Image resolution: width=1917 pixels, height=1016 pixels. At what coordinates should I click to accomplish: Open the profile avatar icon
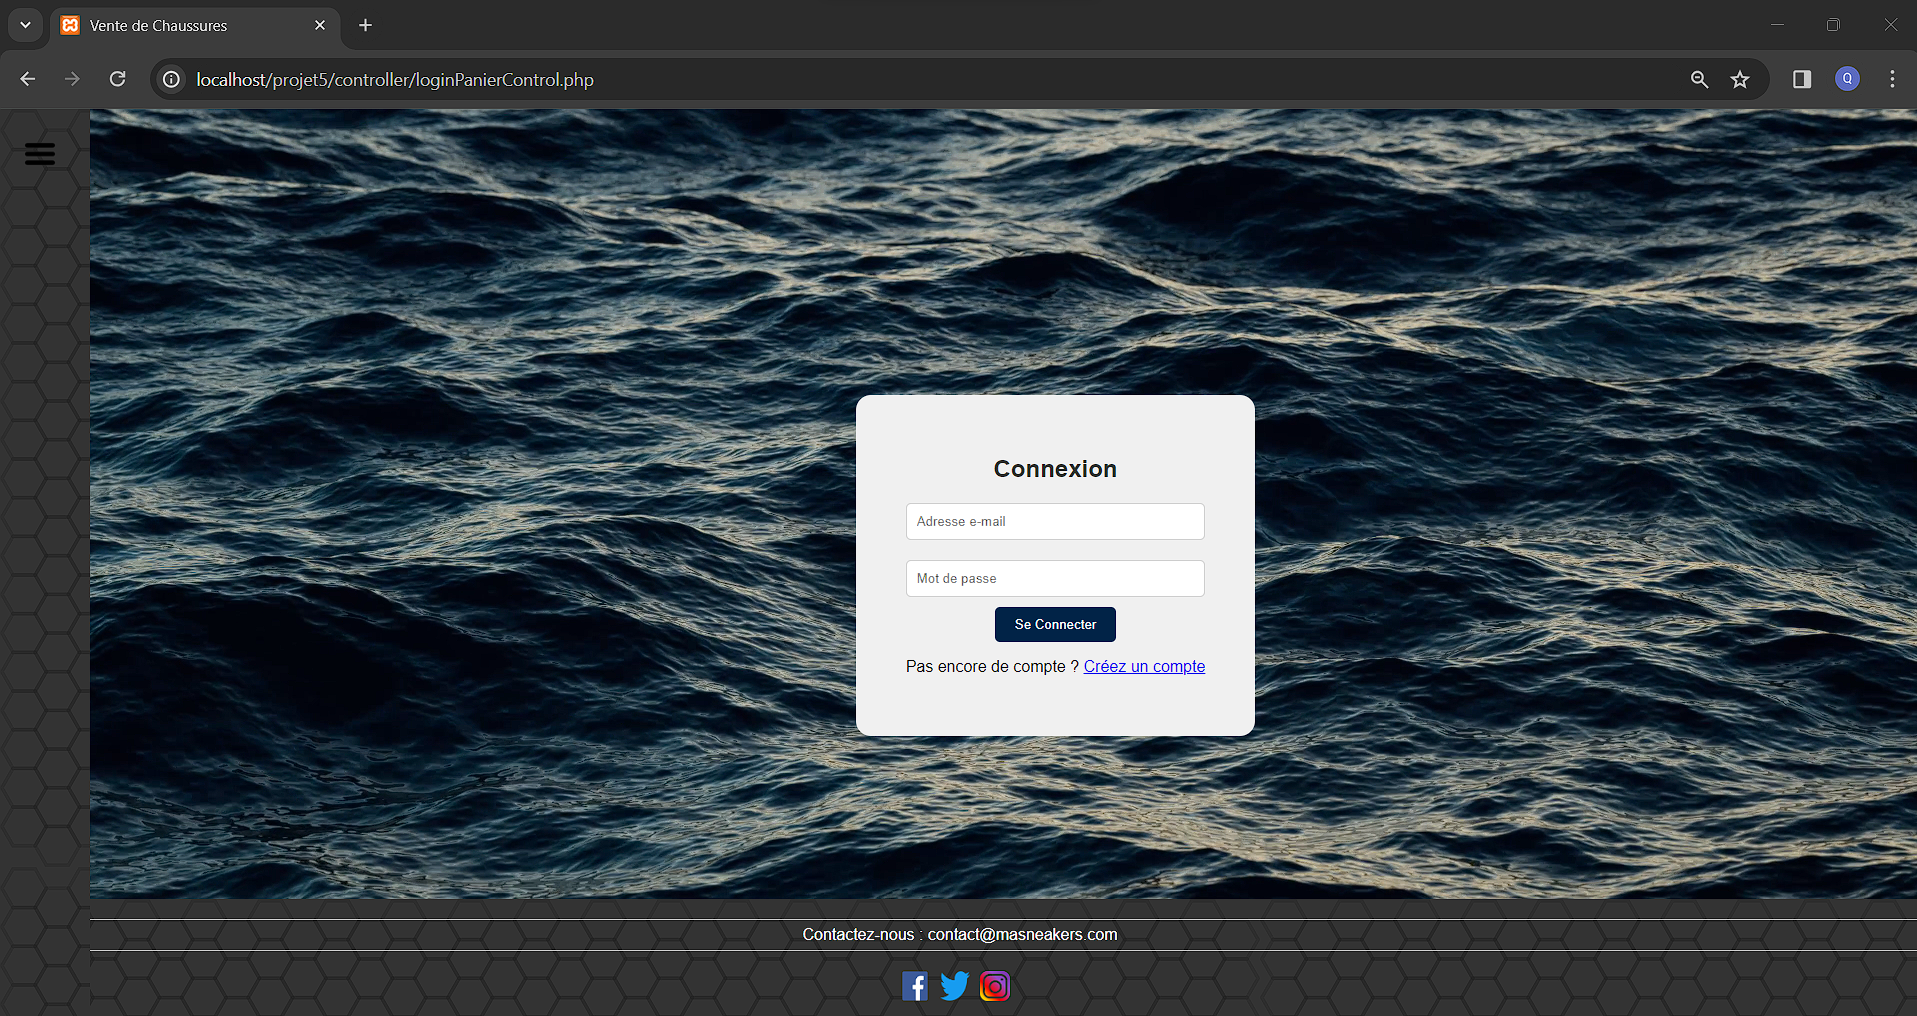(1847, 79)
